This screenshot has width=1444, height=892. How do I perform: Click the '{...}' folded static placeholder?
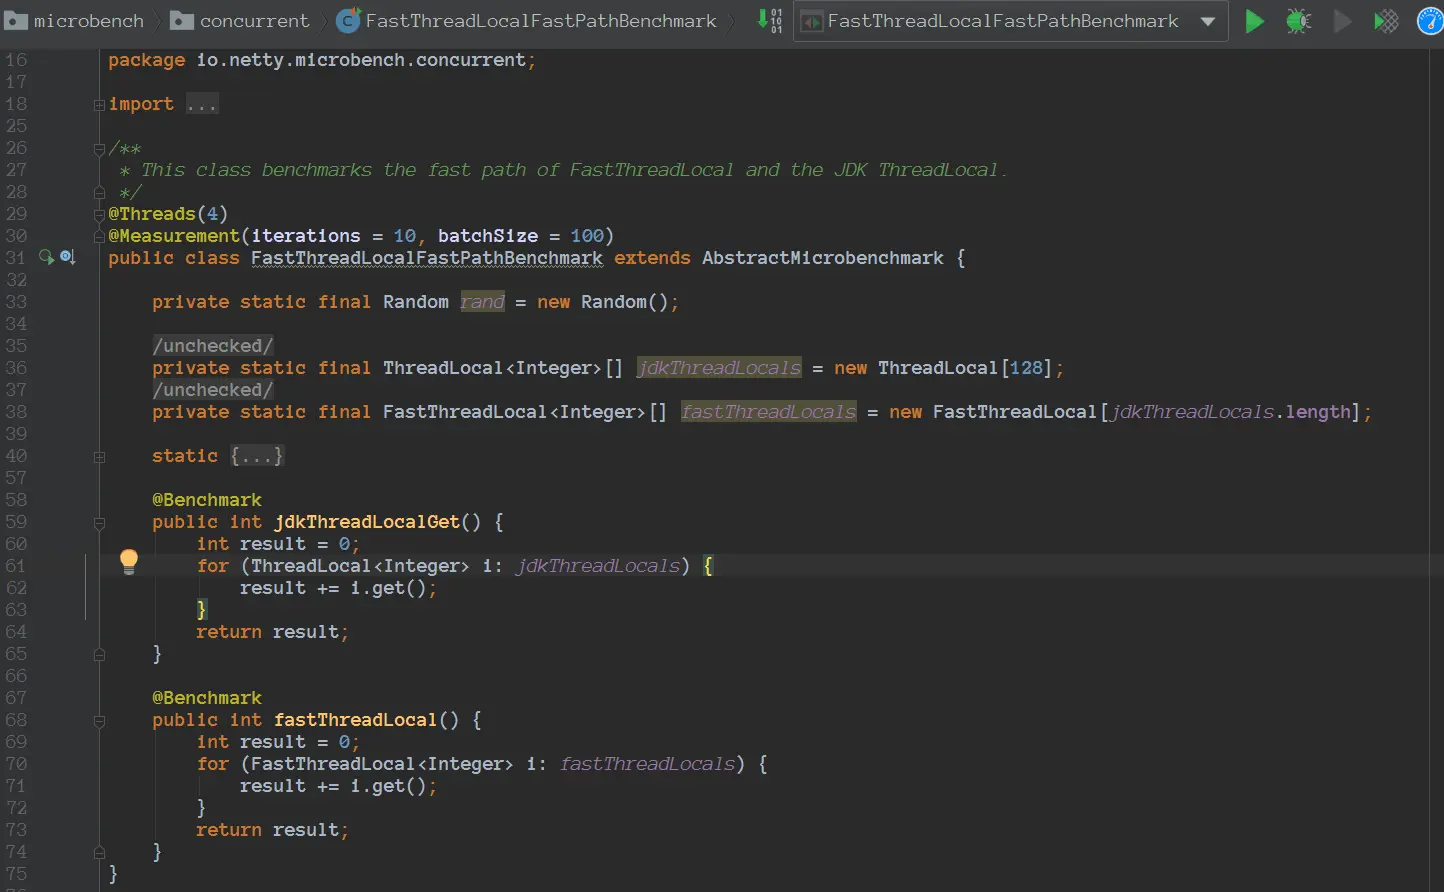pos(257,456)
